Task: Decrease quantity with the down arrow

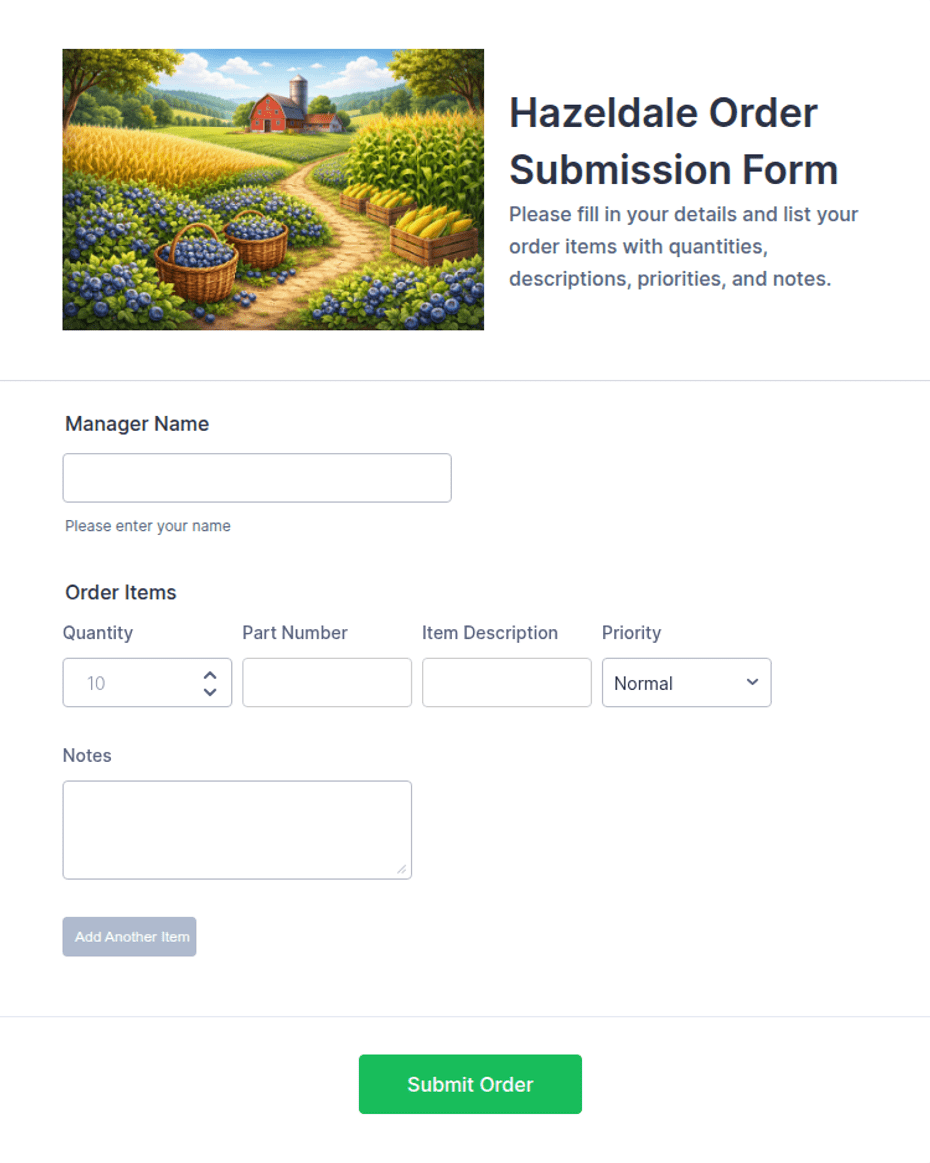Action: 210,691
